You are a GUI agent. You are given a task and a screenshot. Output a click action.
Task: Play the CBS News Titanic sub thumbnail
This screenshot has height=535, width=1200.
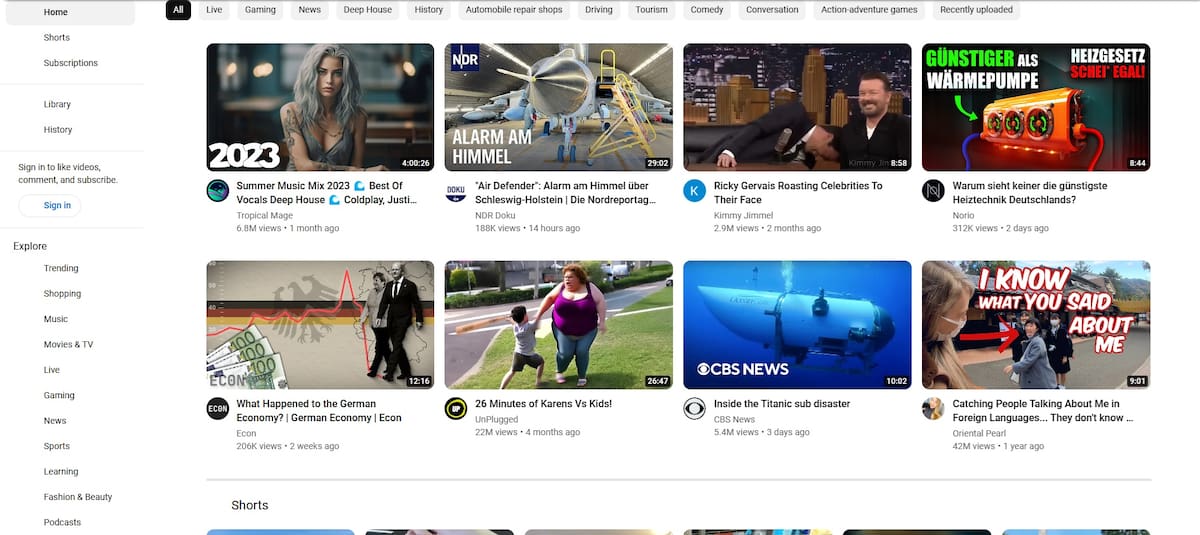[797, 325]
